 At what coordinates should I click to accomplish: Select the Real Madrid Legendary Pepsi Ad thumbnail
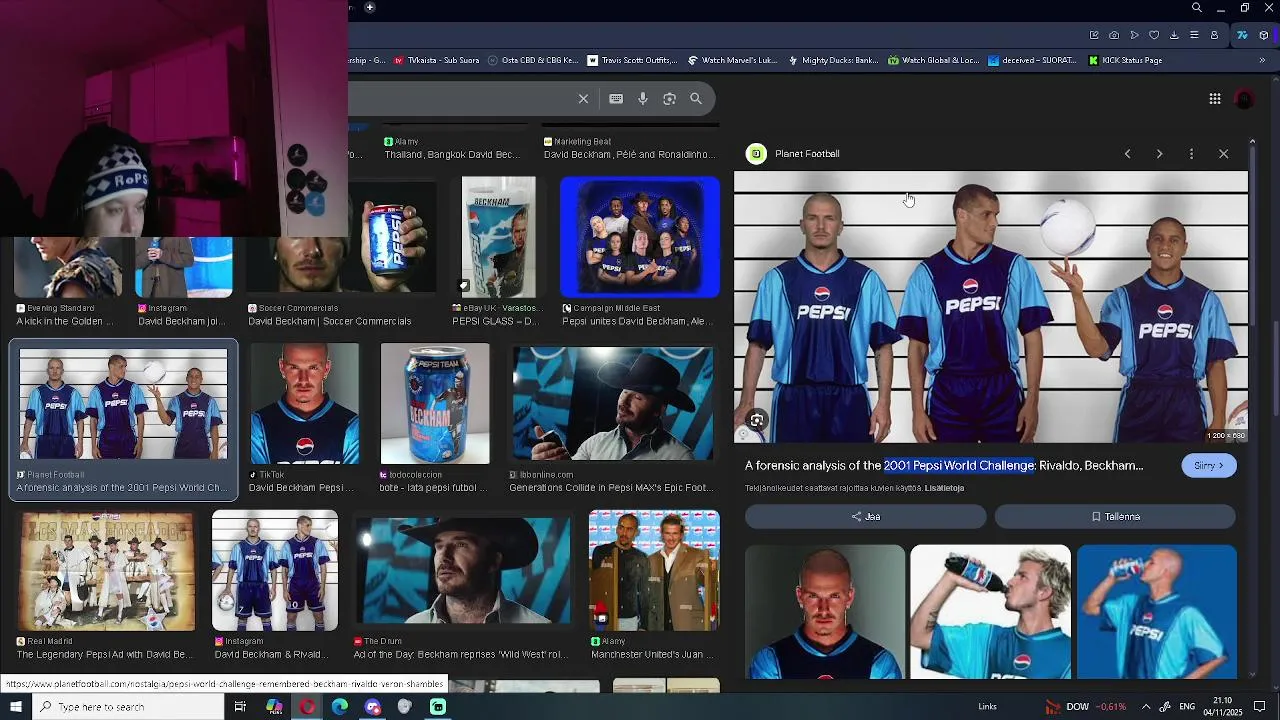106,571
